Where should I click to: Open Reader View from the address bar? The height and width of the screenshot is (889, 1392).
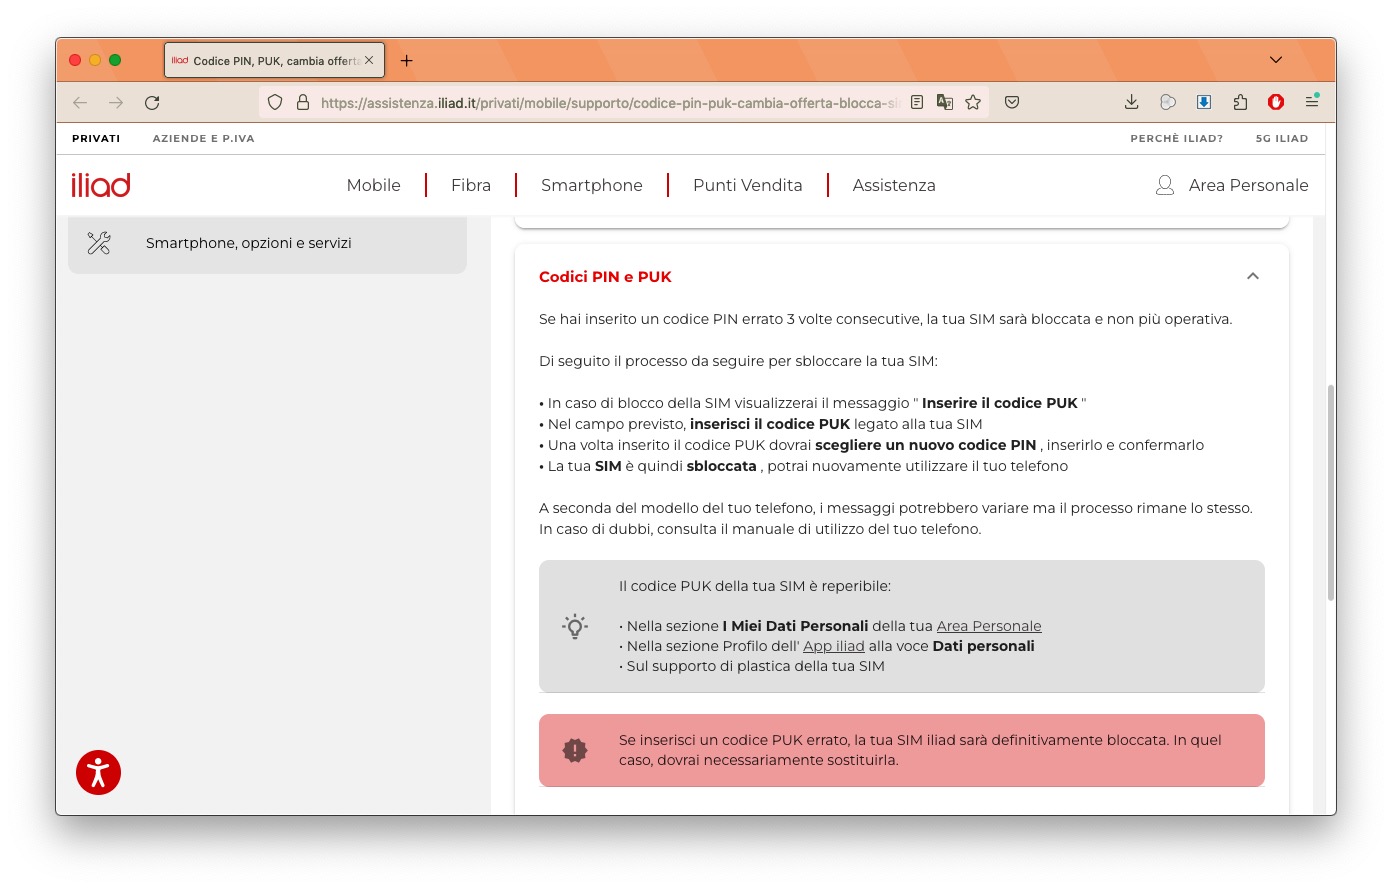click(916, 101)
